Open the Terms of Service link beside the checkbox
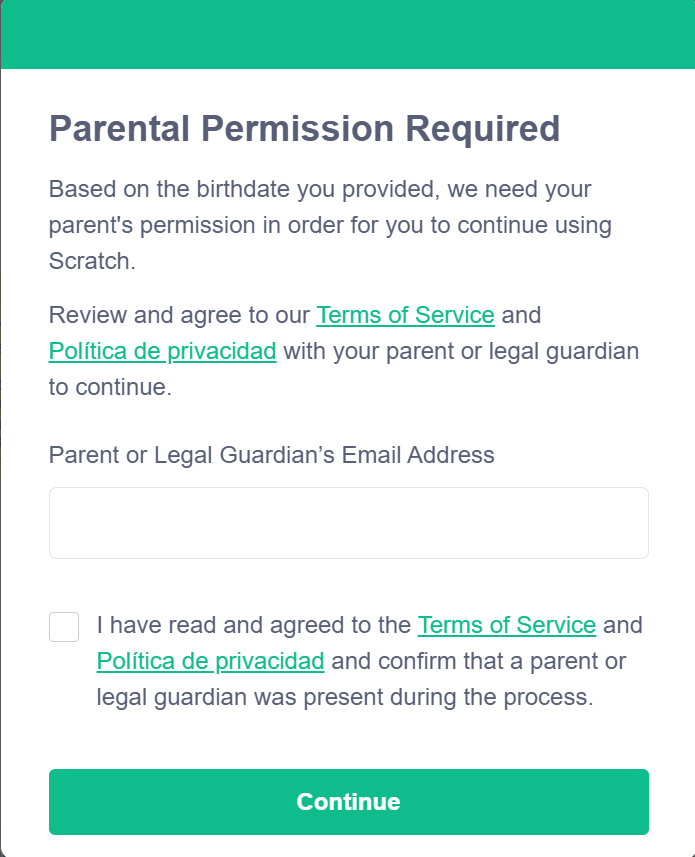 click(x=506, y=625)
